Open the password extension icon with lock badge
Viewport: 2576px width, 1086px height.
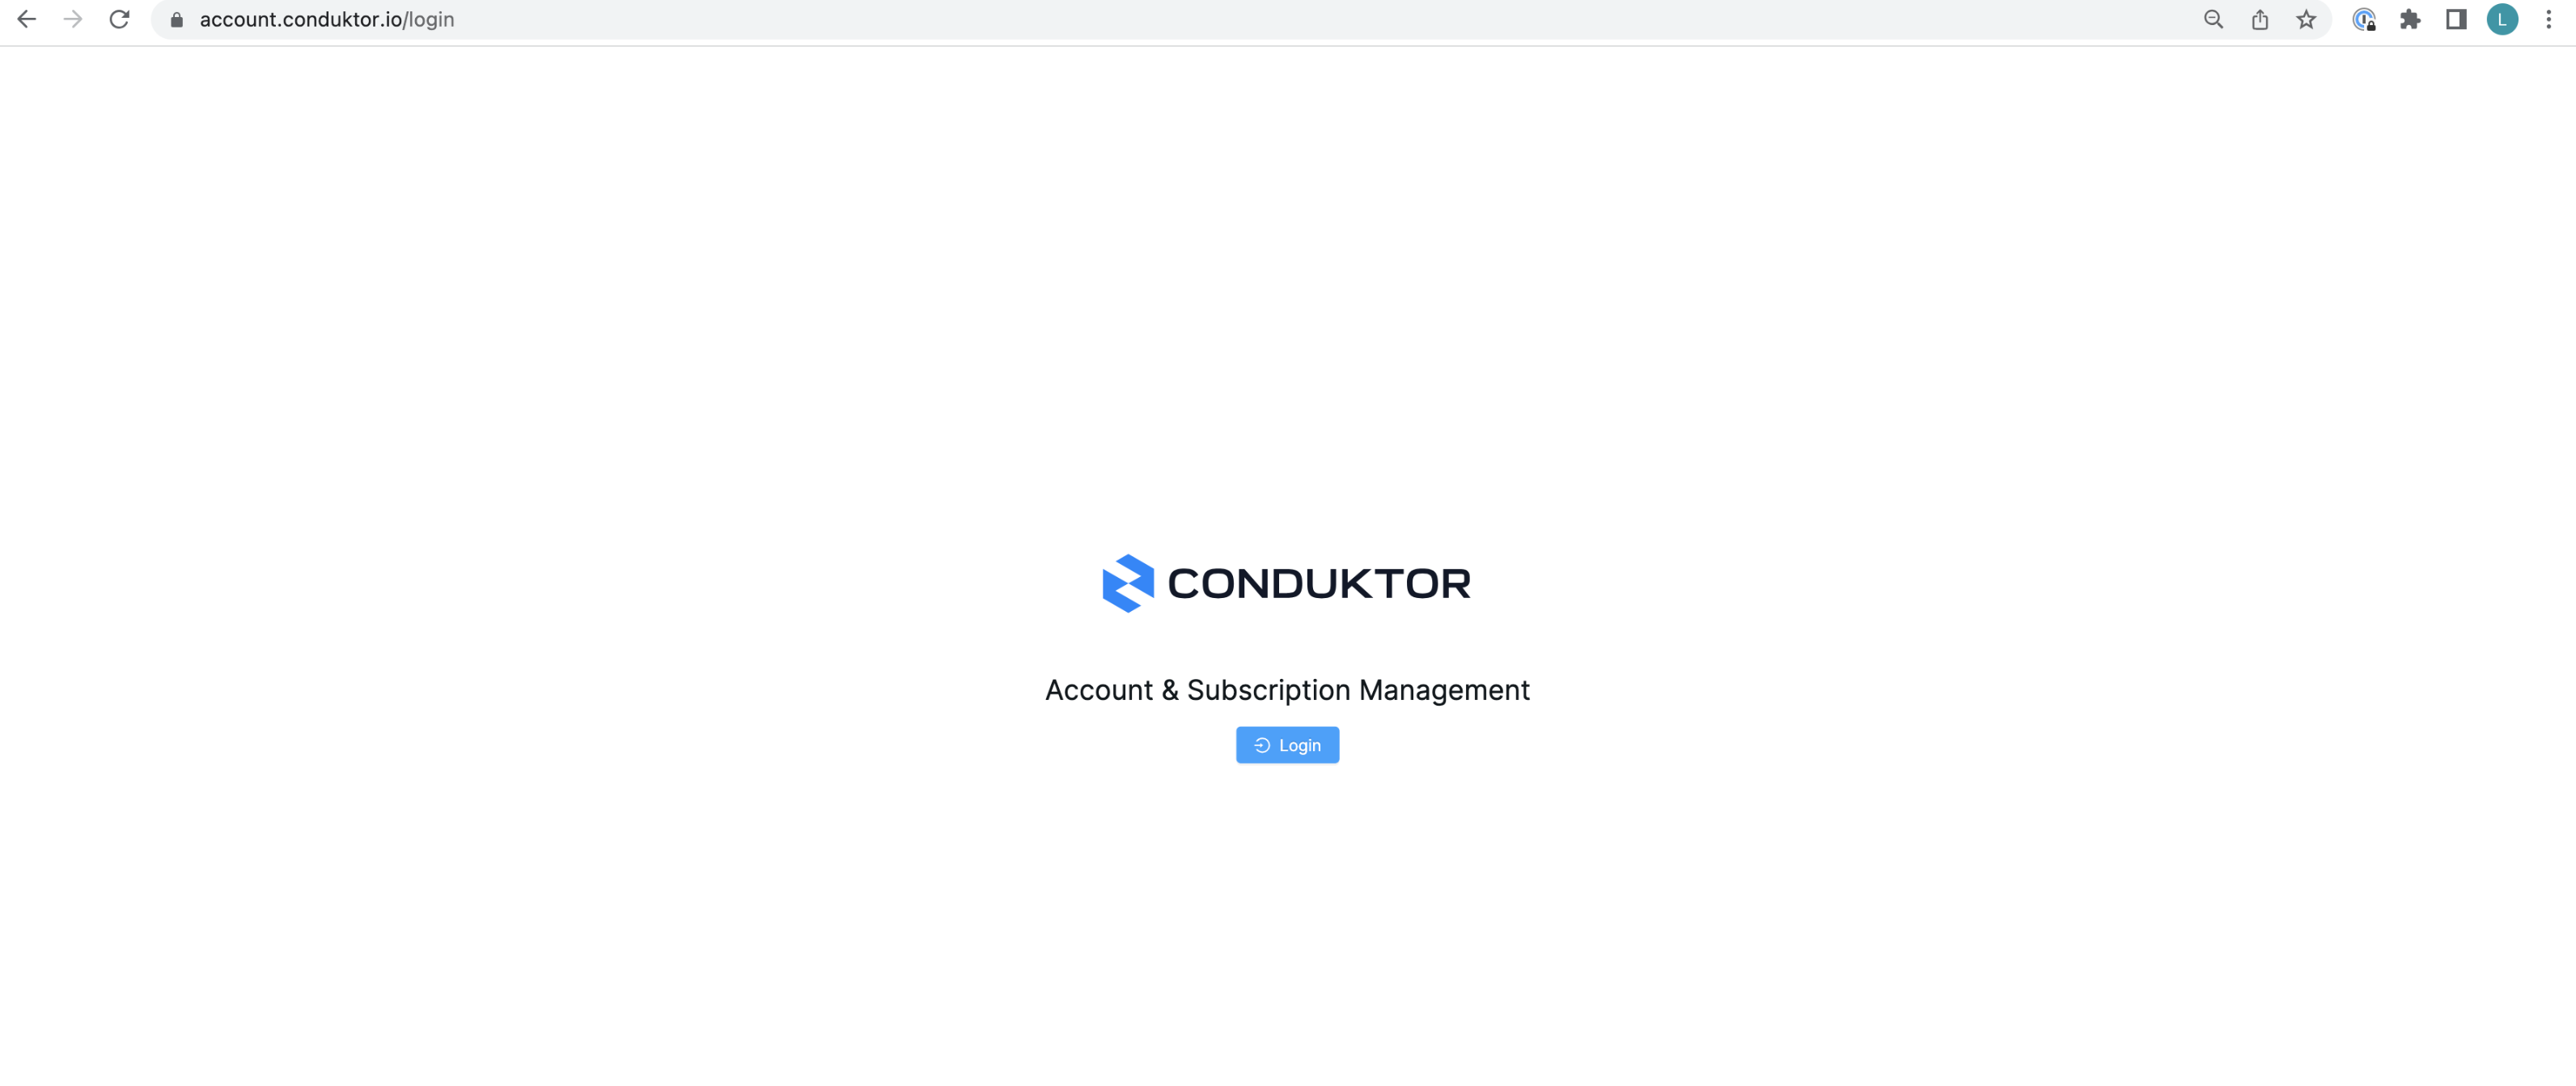[2364, 19]
